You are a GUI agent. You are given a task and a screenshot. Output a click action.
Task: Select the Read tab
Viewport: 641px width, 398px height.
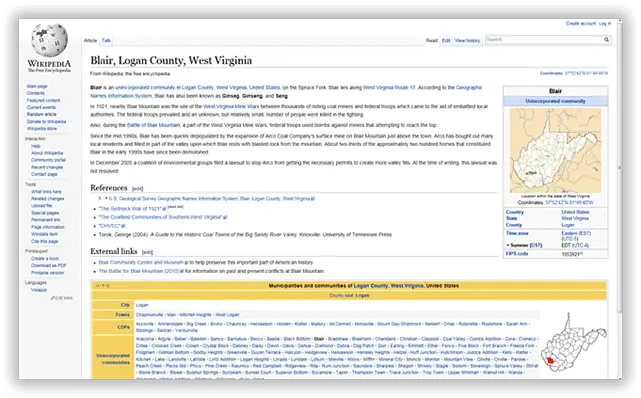pyautogui.click(x=432, y=40)
